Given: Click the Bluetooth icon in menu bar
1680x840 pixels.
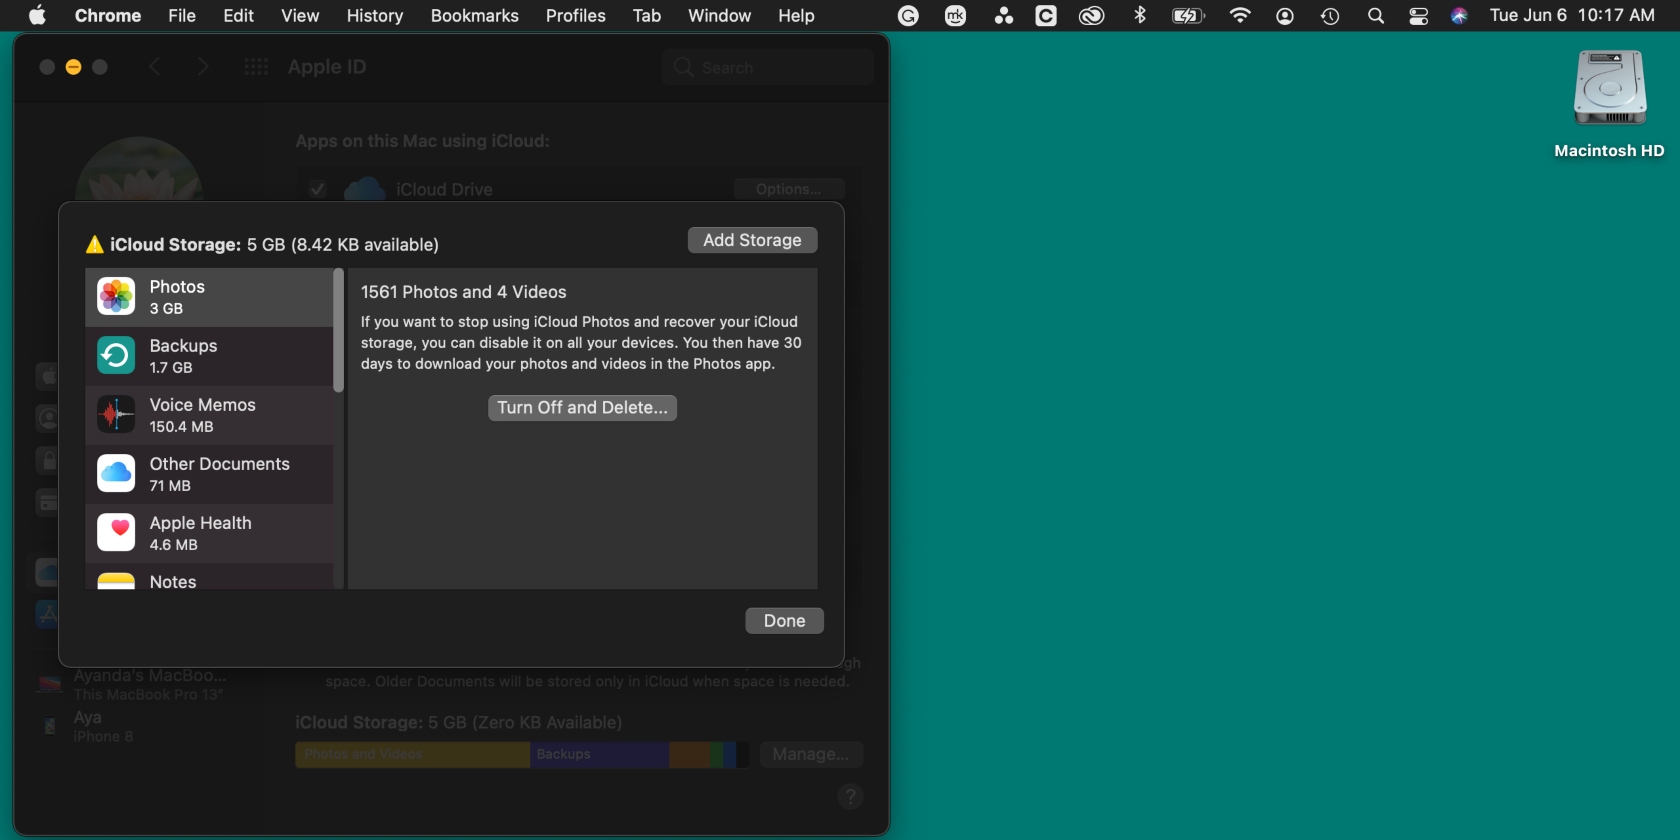Looking at the screenshot, I should (1140, 16).
